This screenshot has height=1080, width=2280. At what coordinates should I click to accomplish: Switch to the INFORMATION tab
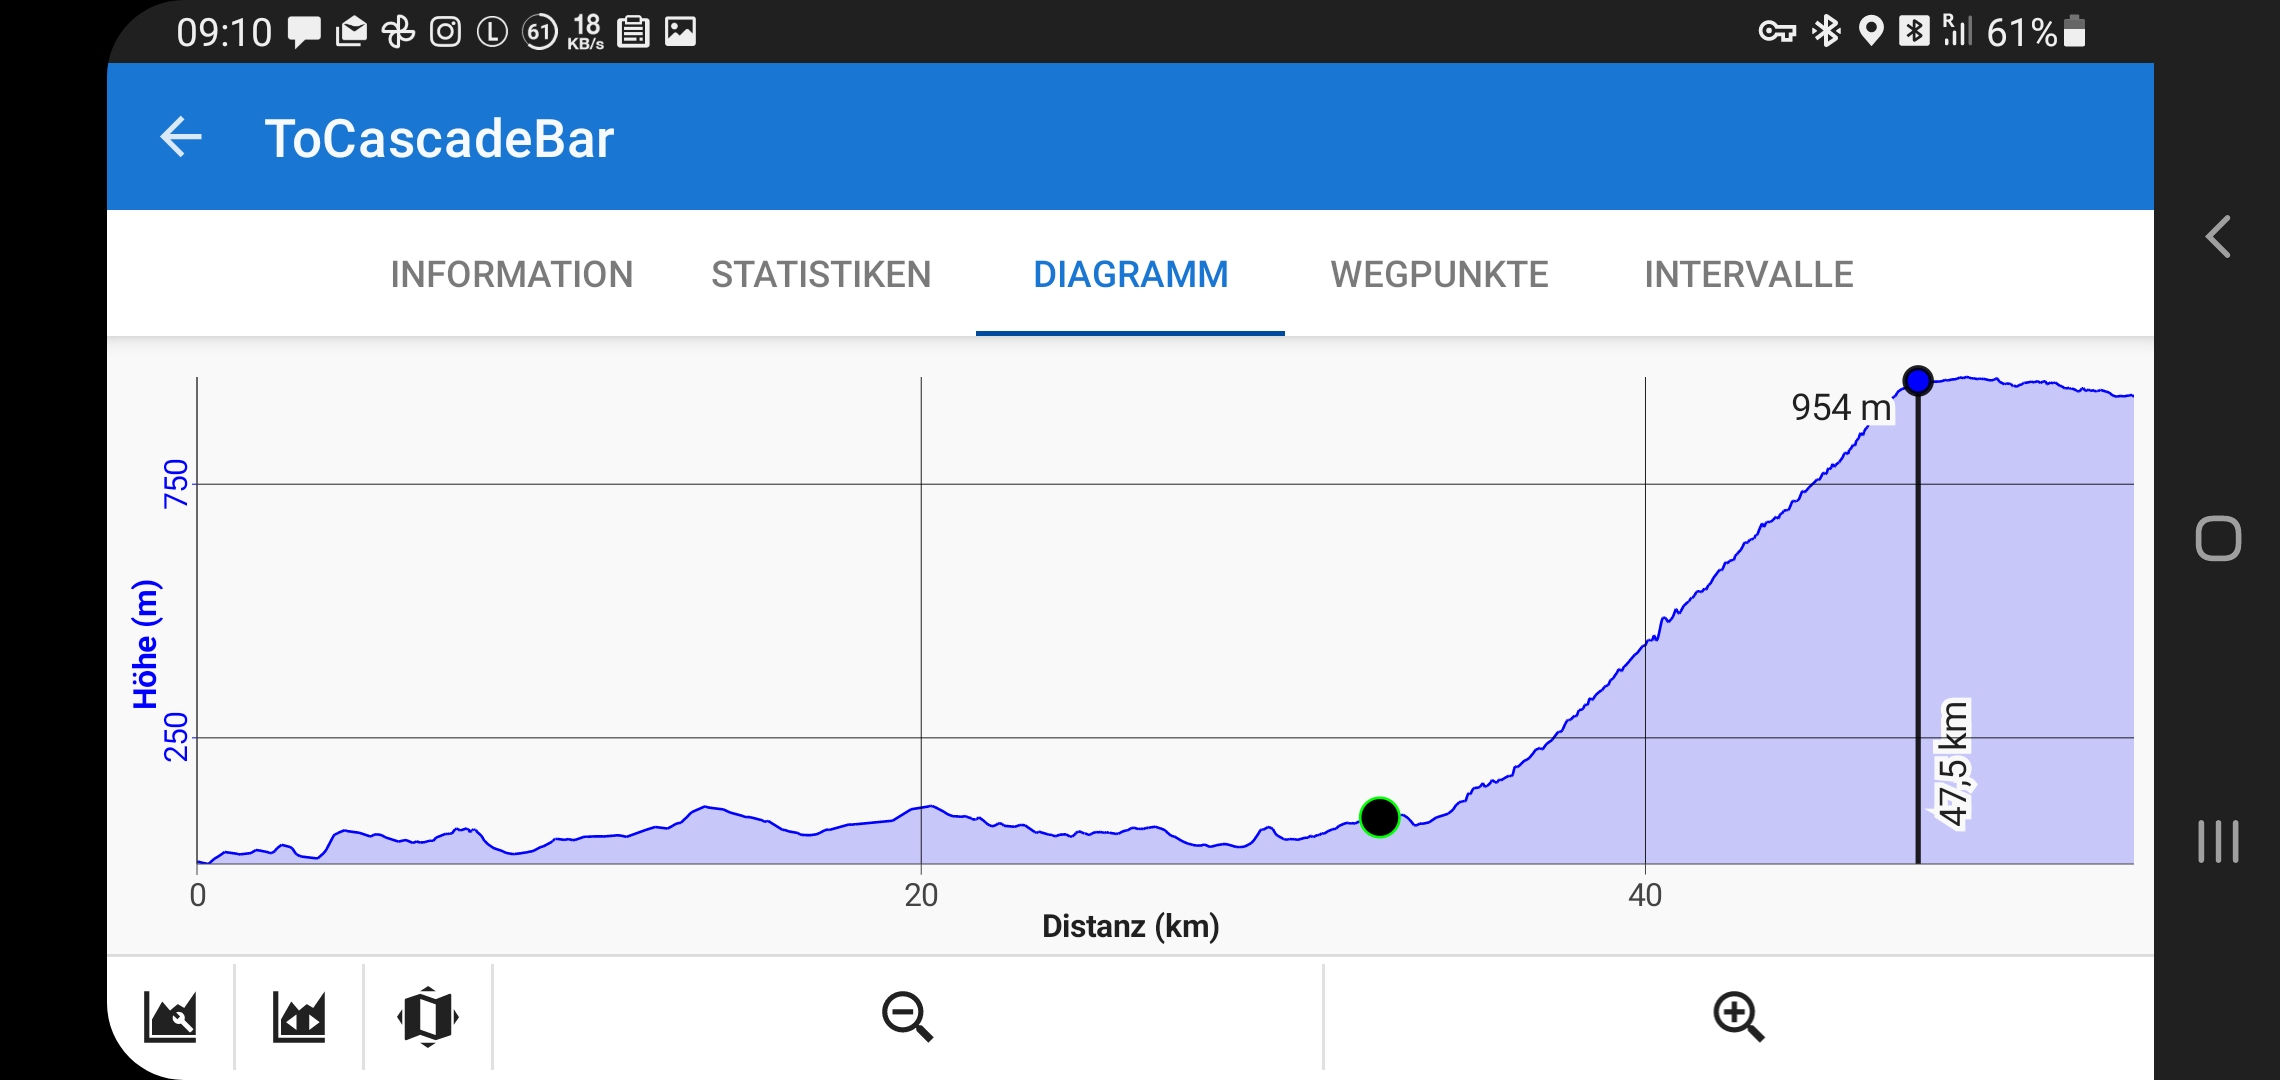(511, 274)
